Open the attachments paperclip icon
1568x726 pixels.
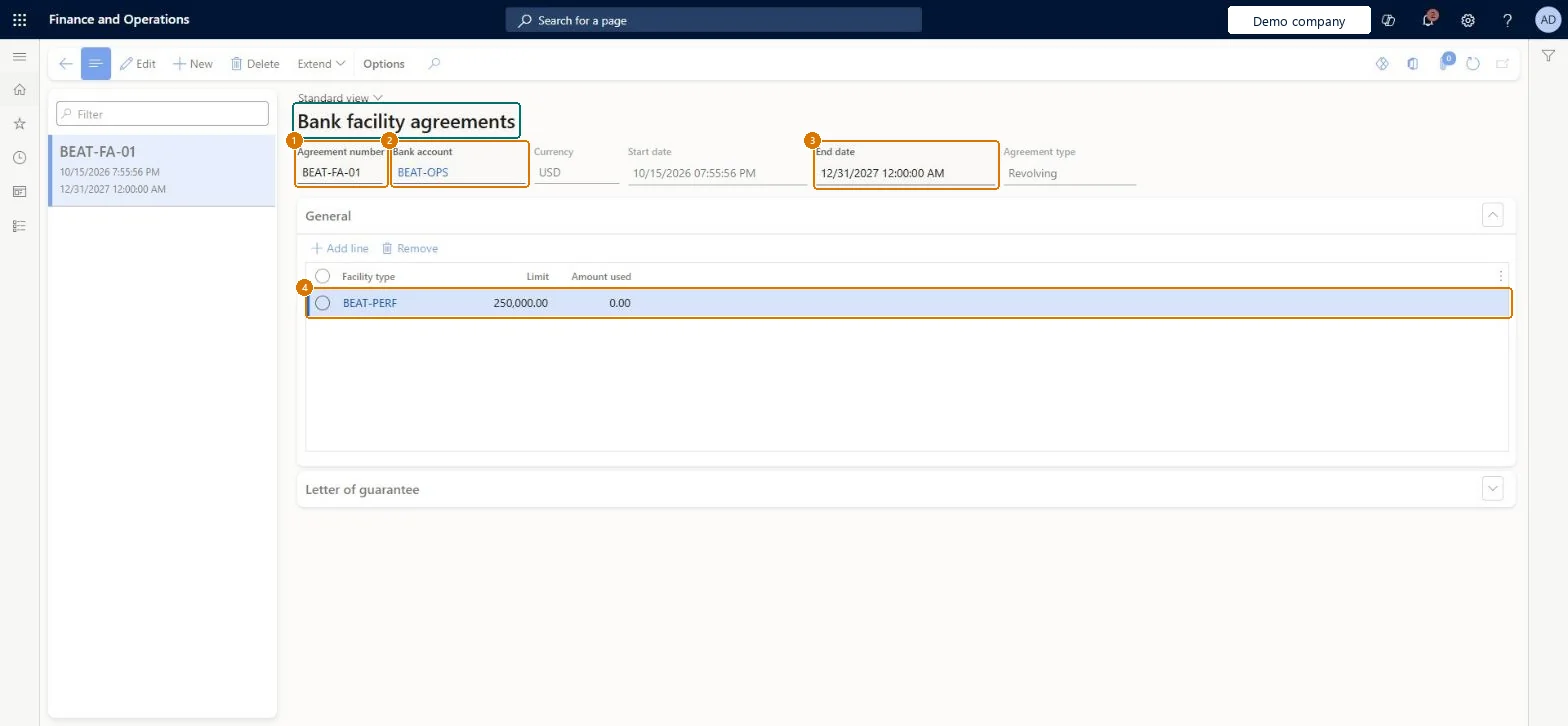coord(1444,64)
